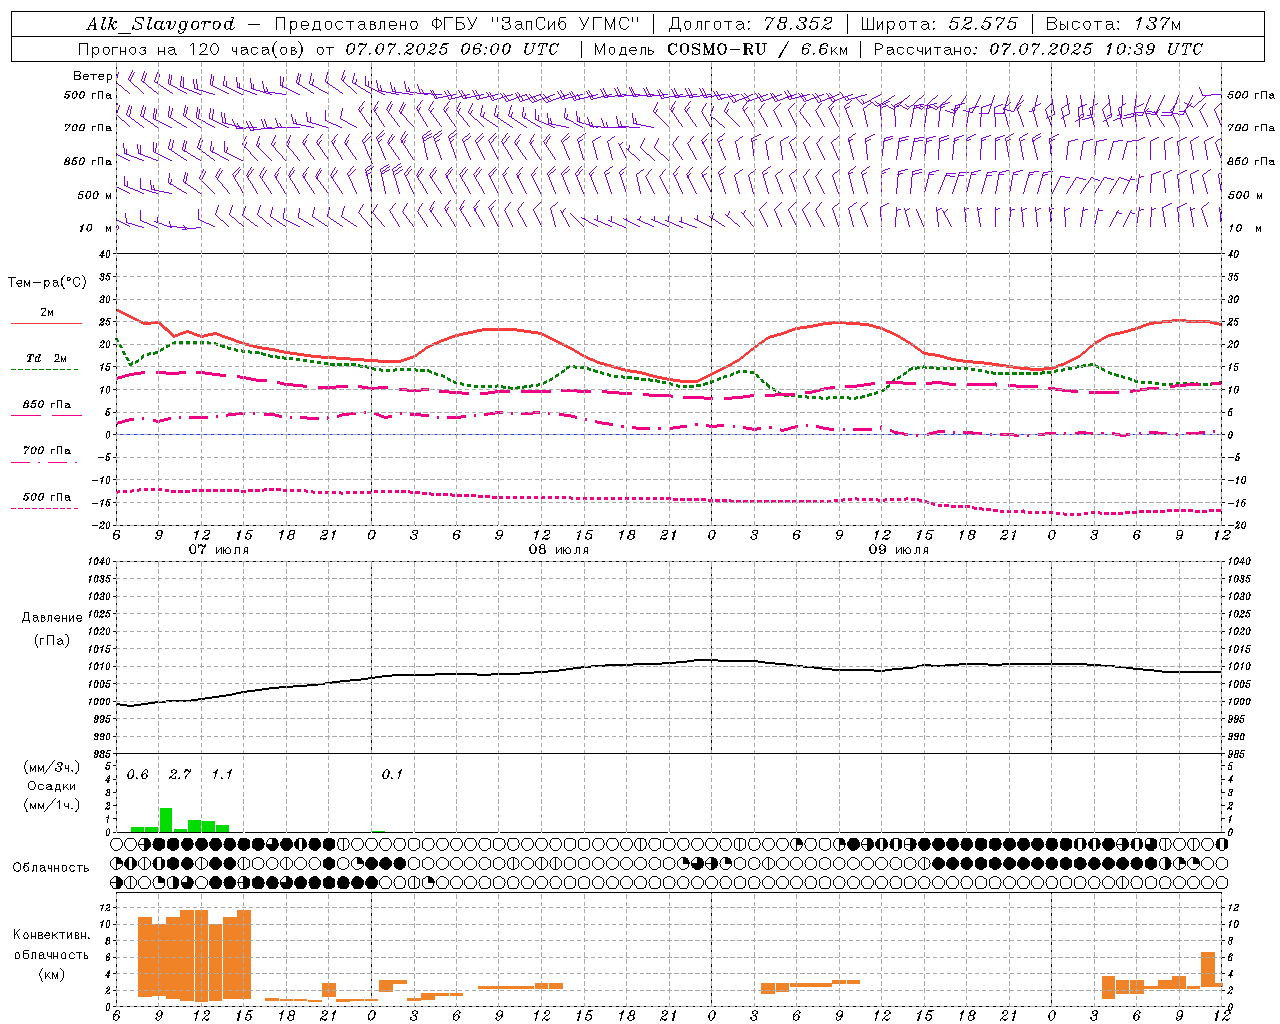The width and height of the screenshot is (1280, 1024).
Task: Click the '07 июля' date label
Action: click(219, 549)
